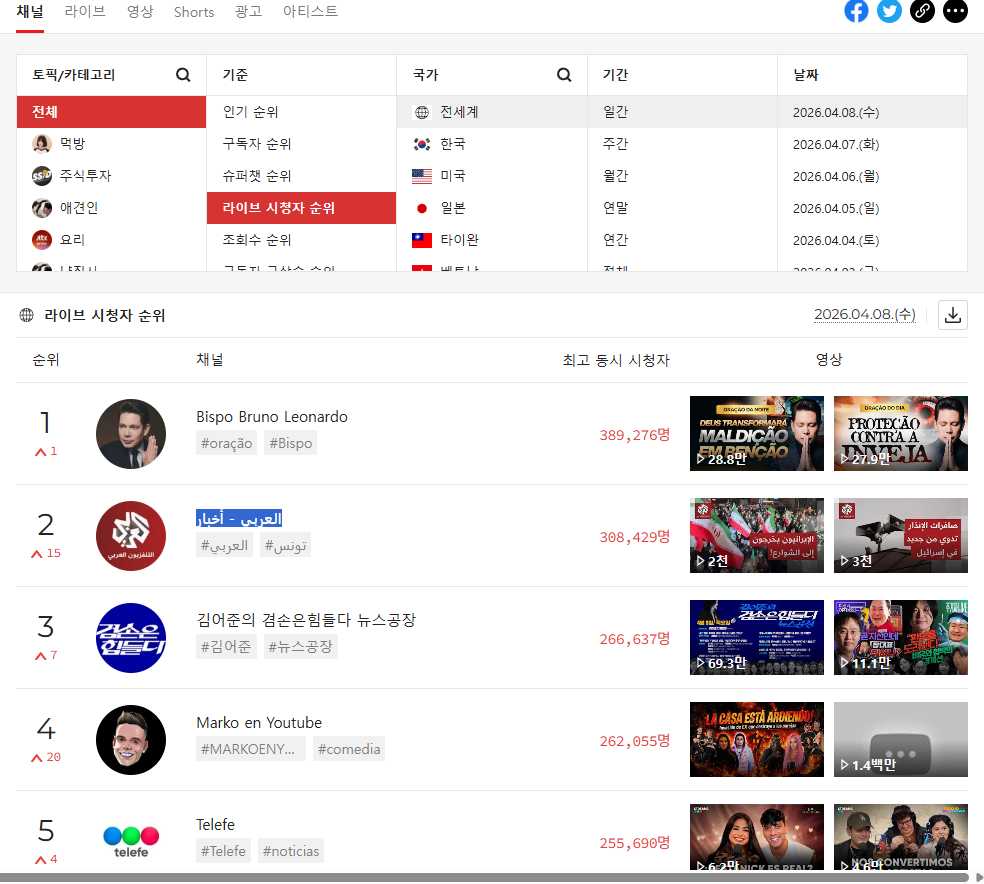Click the horizontal scrollbar at page bottom
The height and width of the screenshot is (884, 984).
(x=484, y=877)
